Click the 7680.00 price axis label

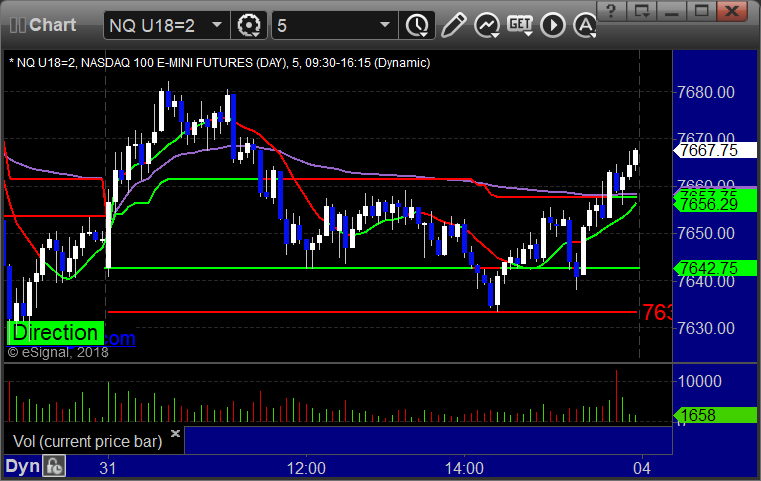pos(706,92)
